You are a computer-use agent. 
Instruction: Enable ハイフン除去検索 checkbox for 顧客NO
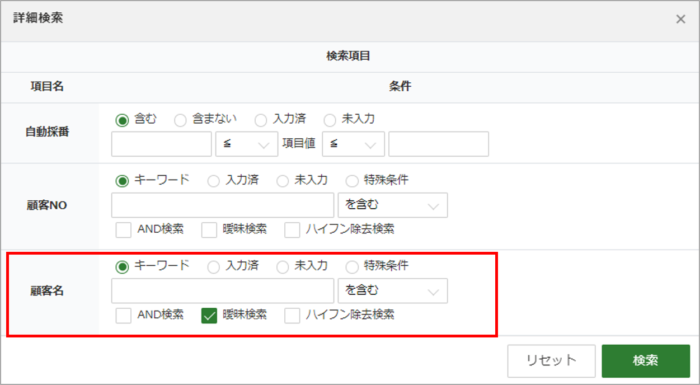pos(292,230)
